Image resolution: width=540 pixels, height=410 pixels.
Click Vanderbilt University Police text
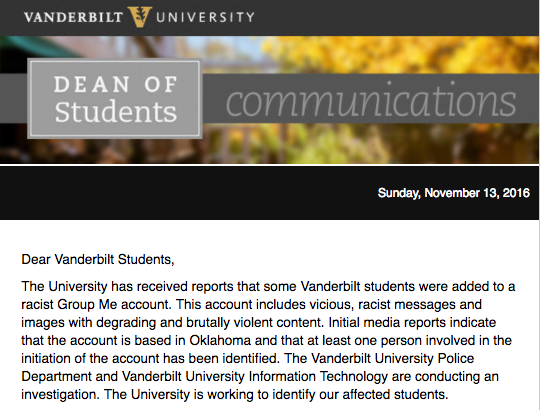[x=393, y=358]
